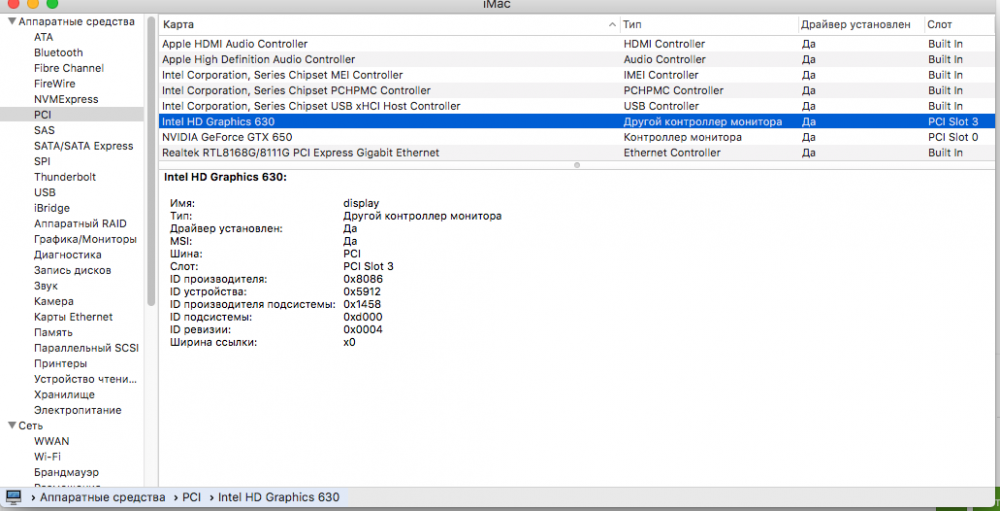Viewport: 1000px width, 511px height.
Task: Click the computer icon in the path bar
Action: (13, 497)
